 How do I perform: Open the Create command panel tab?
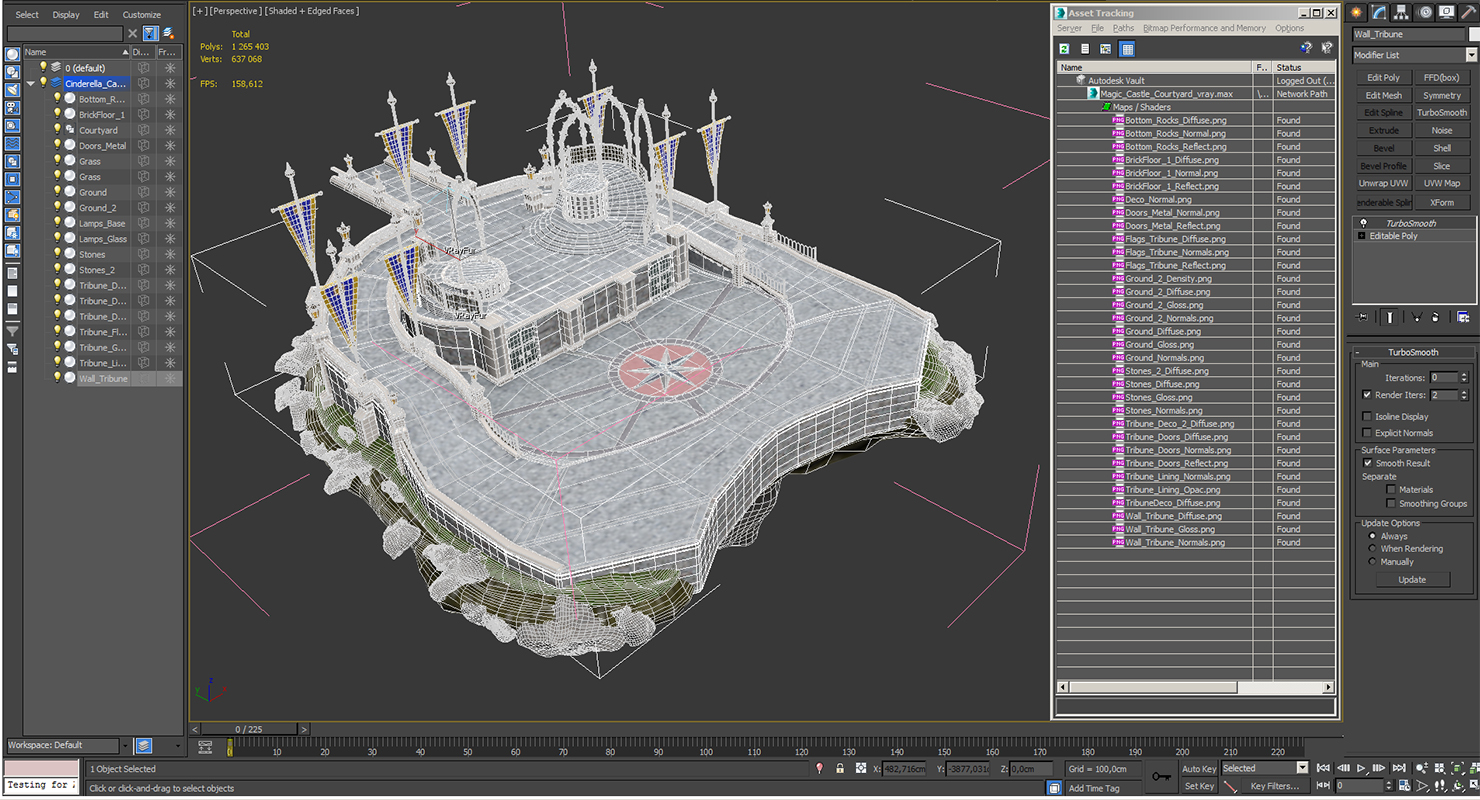tap(1356, 12)
